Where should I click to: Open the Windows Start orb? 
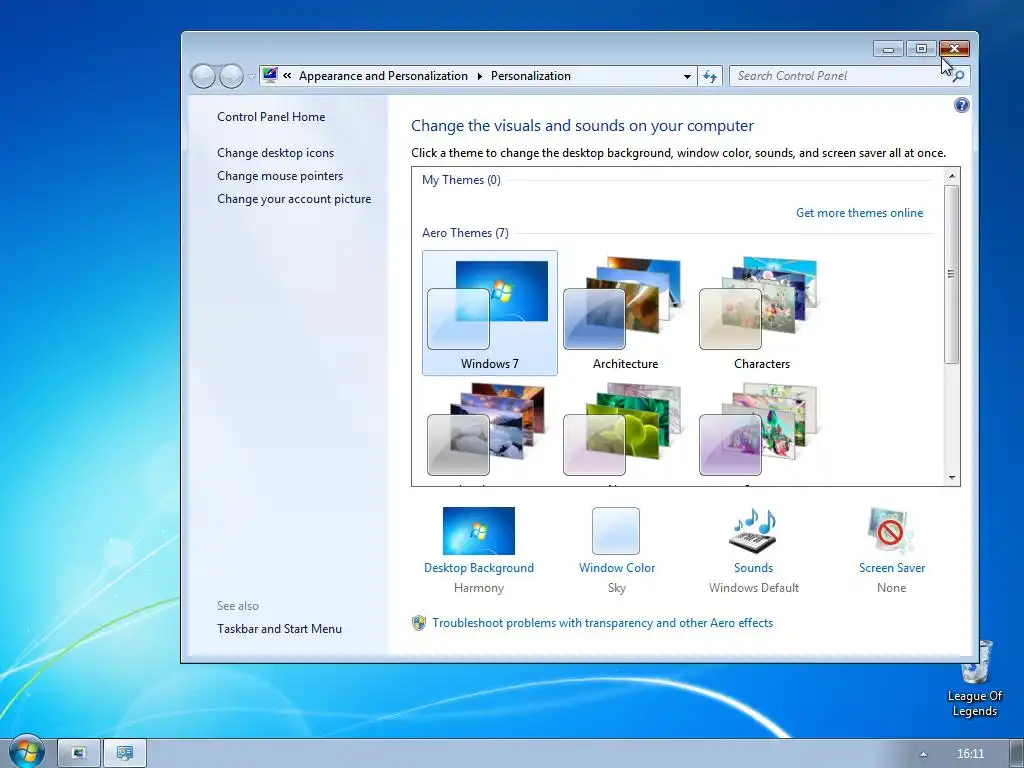point(26,752)
